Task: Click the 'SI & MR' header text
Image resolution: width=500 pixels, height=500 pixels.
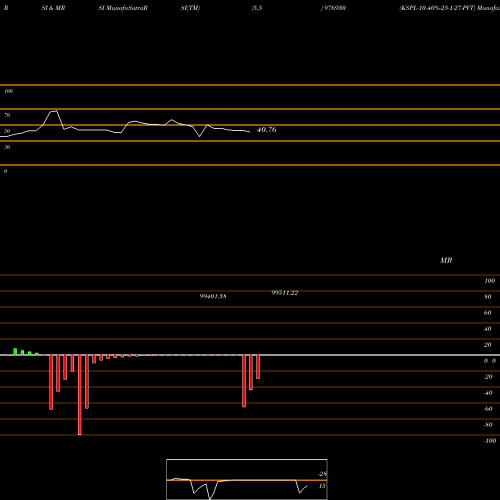Action: 53,8
